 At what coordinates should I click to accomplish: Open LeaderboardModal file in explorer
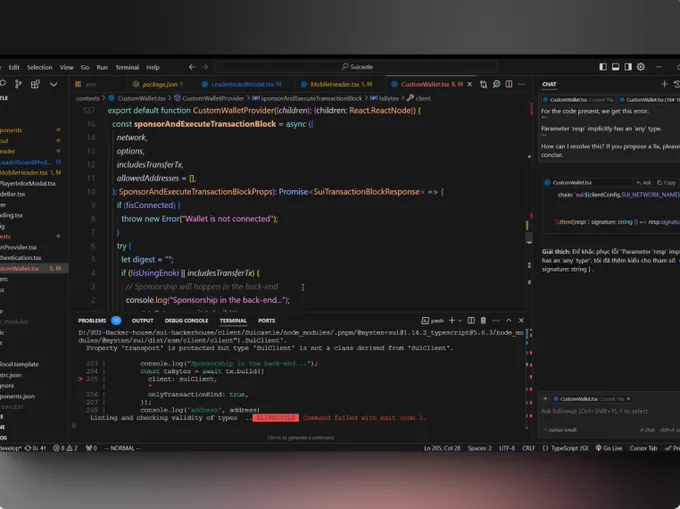29,162
